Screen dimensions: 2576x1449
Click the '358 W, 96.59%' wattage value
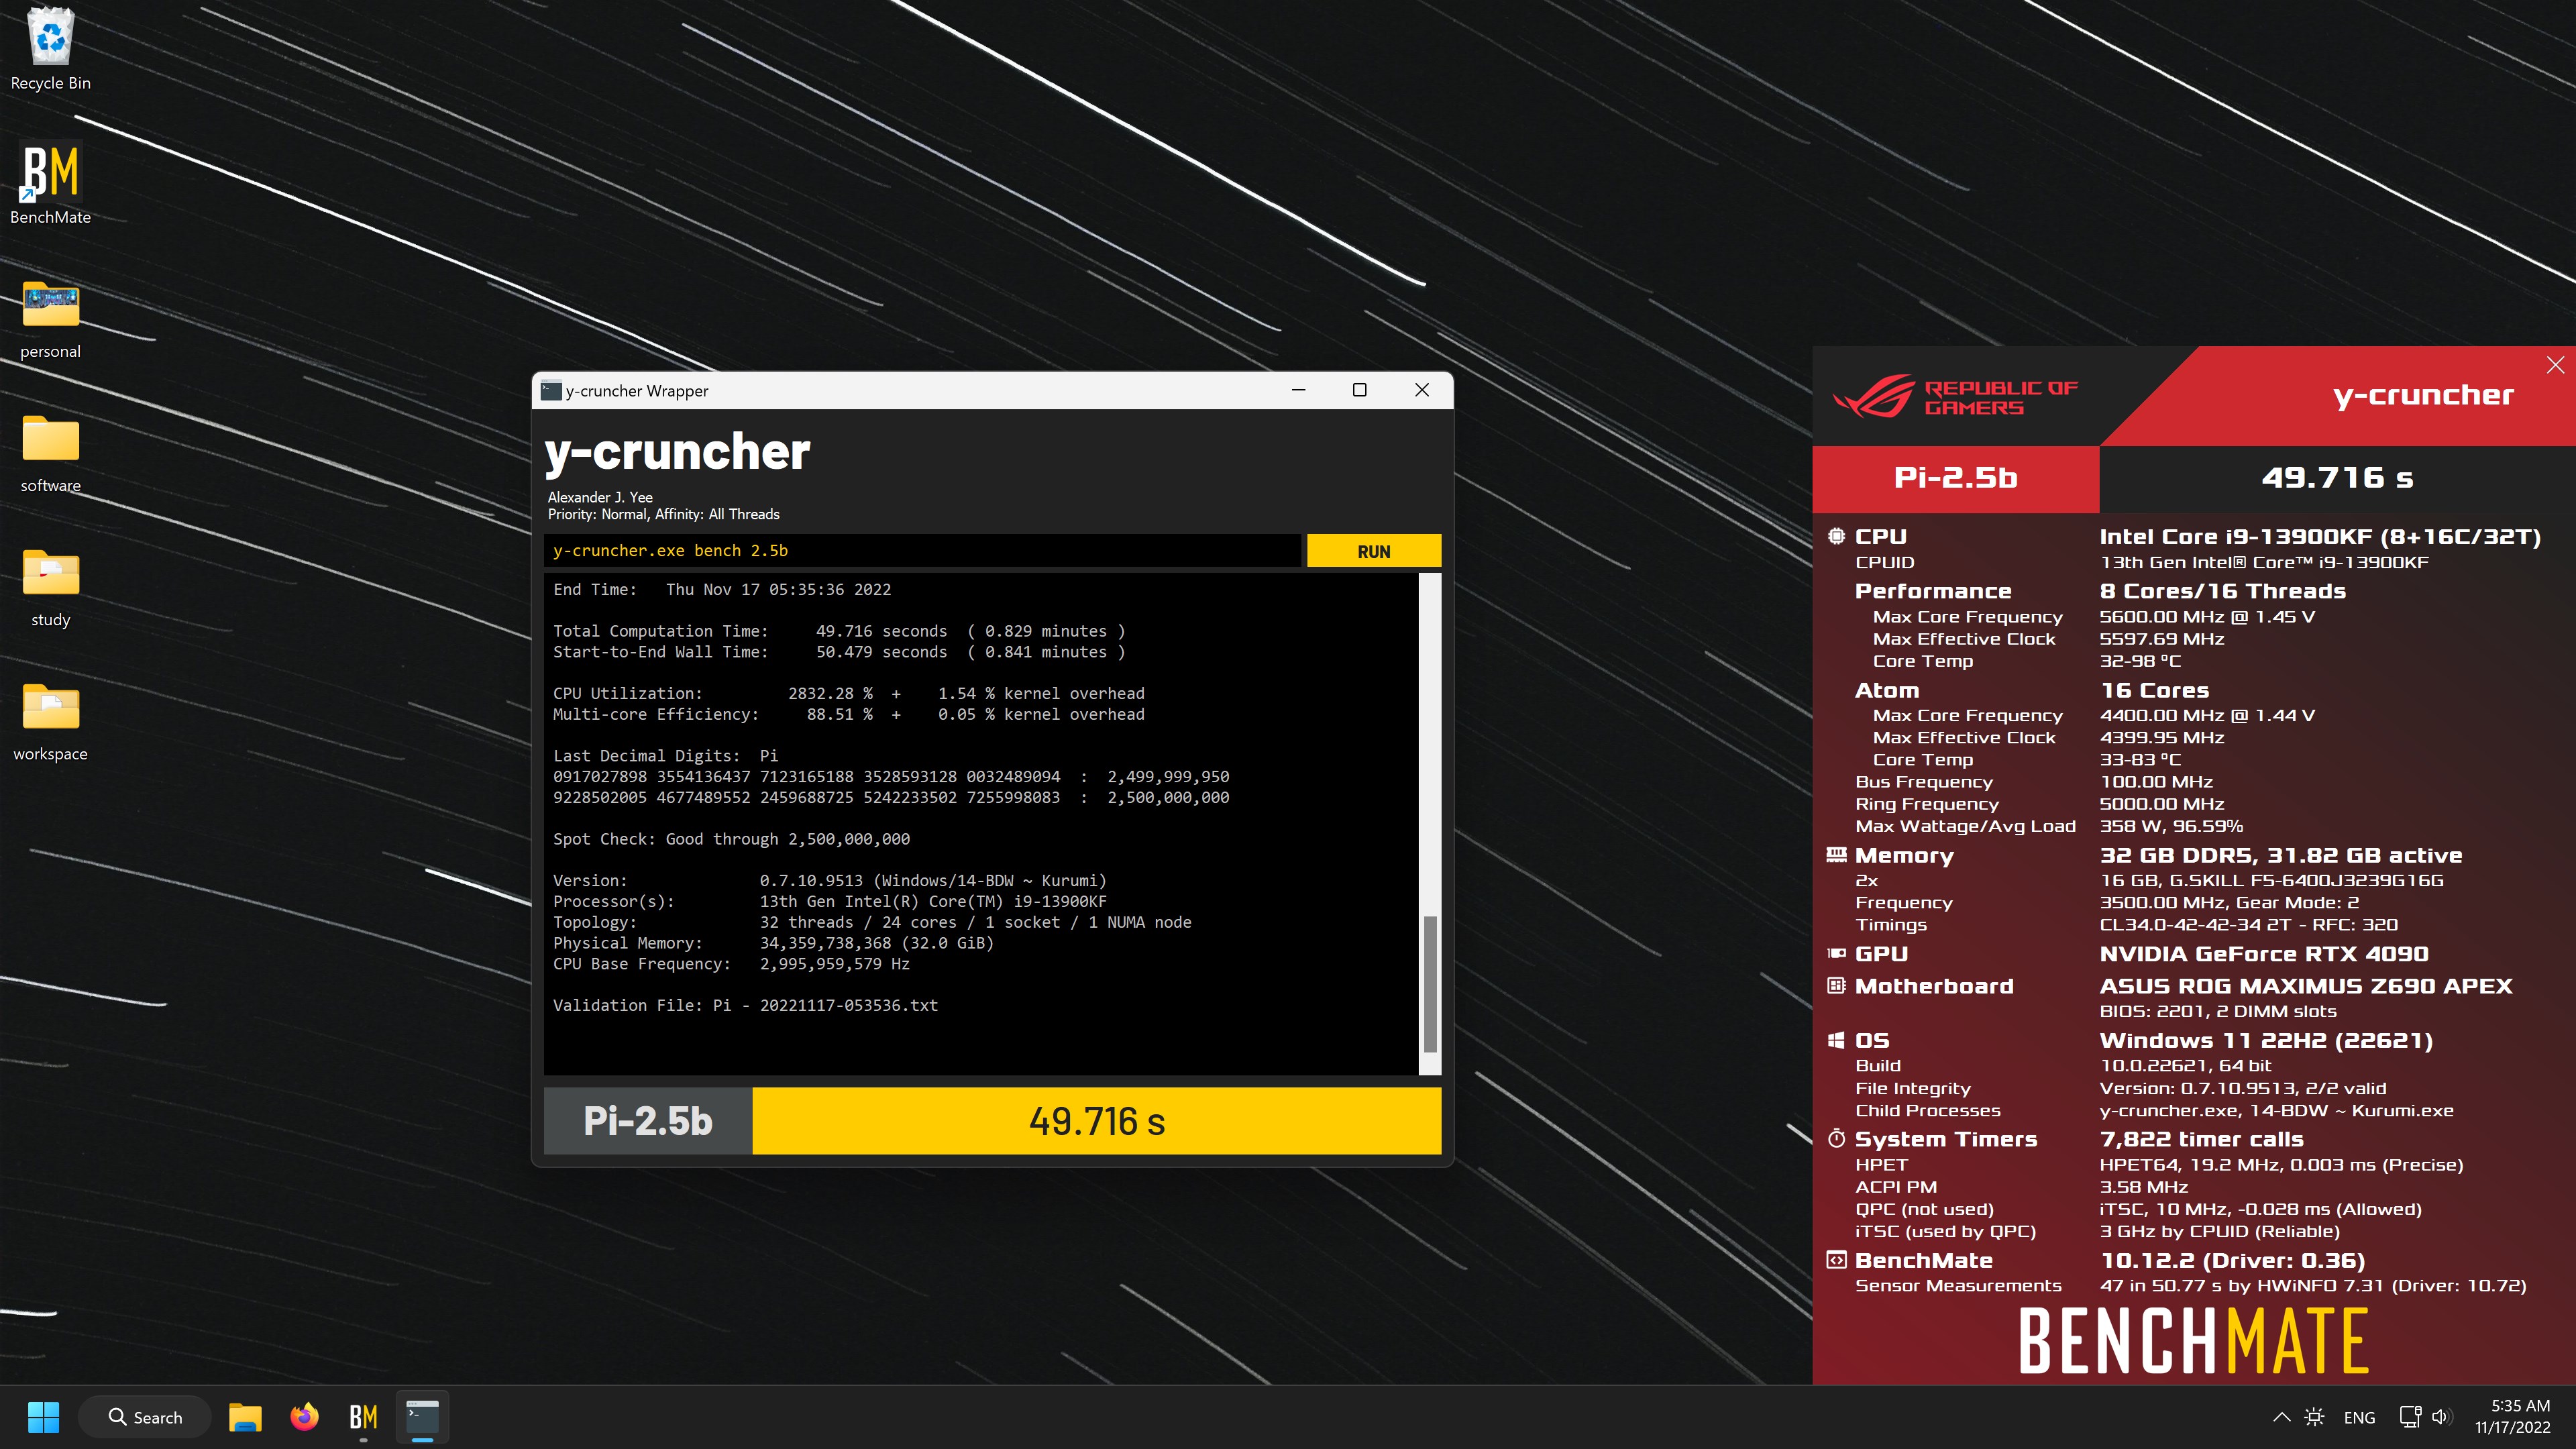tap(2171, 827)
